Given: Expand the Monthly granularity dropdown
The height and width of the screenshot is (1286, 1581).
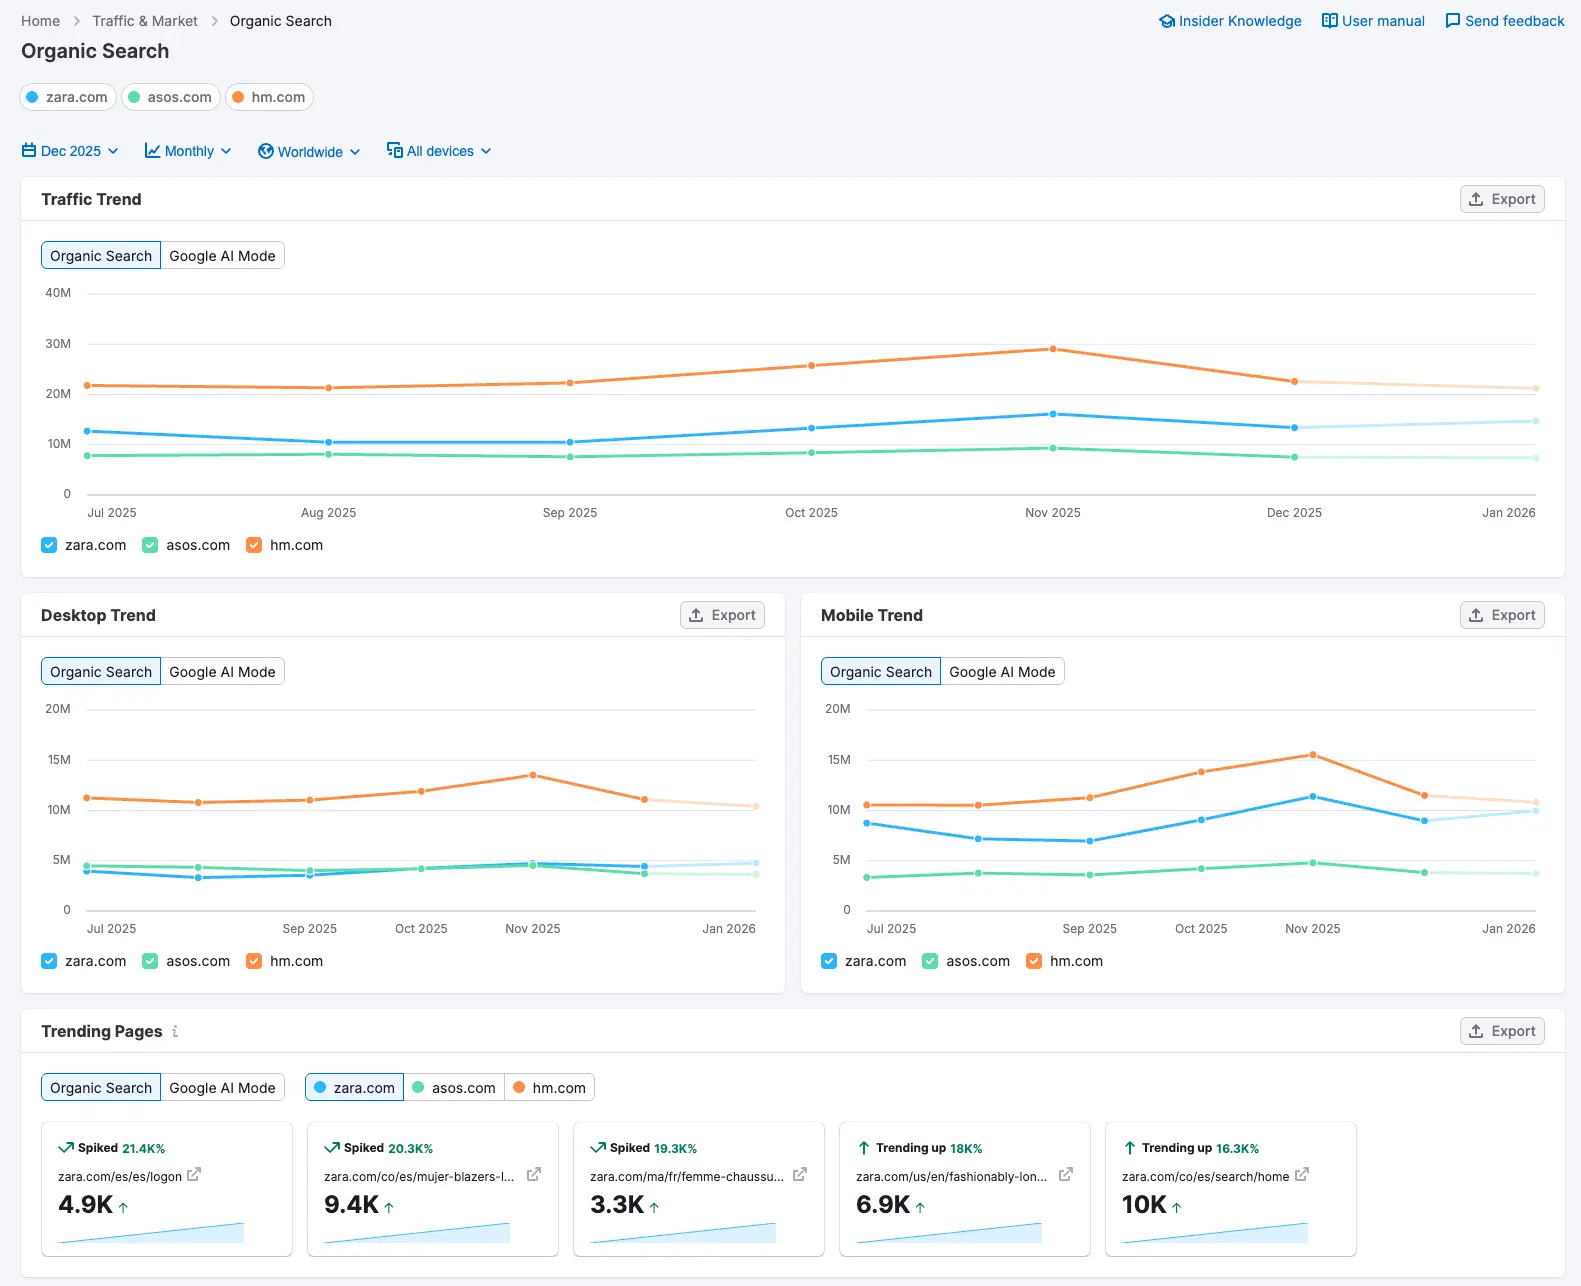Looking at the screenshot, I should click(188, 151).
